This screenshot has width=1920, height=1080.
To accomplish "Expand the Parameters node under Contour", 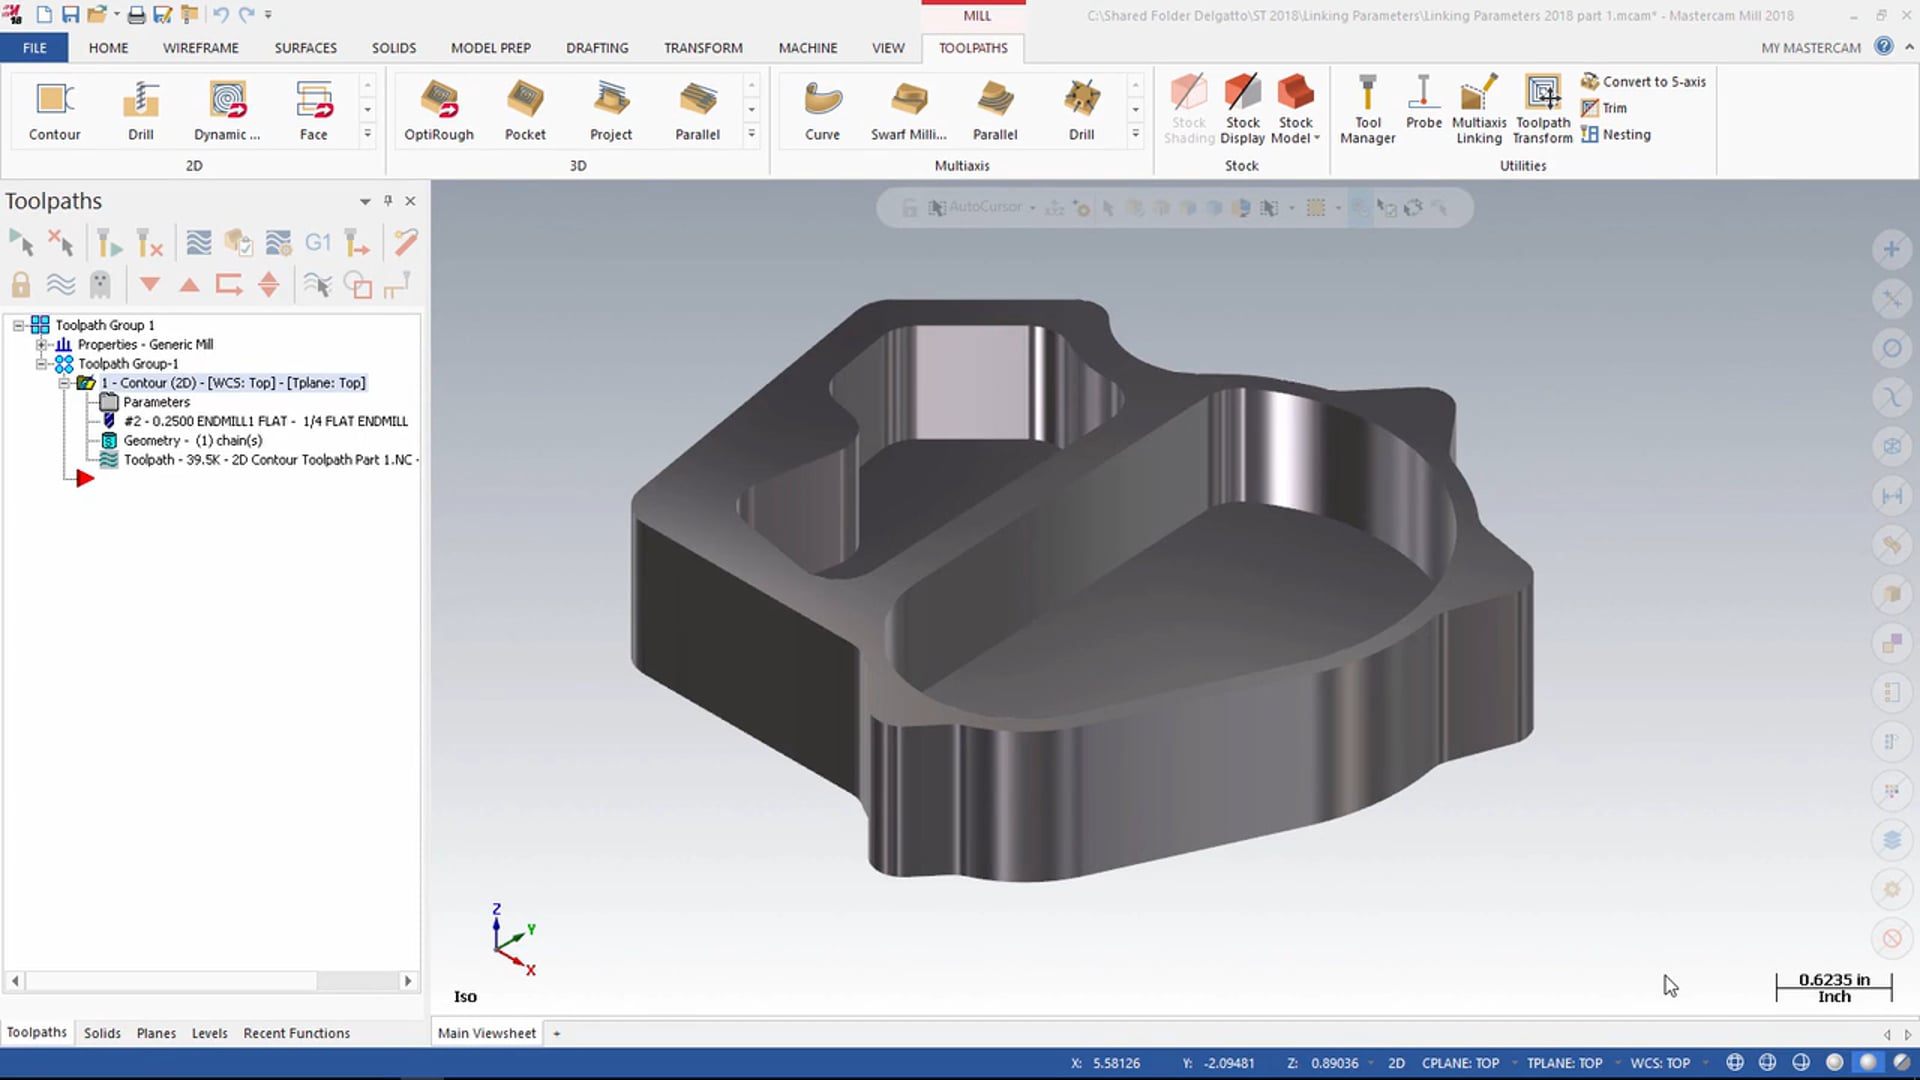I will point(157,401).
